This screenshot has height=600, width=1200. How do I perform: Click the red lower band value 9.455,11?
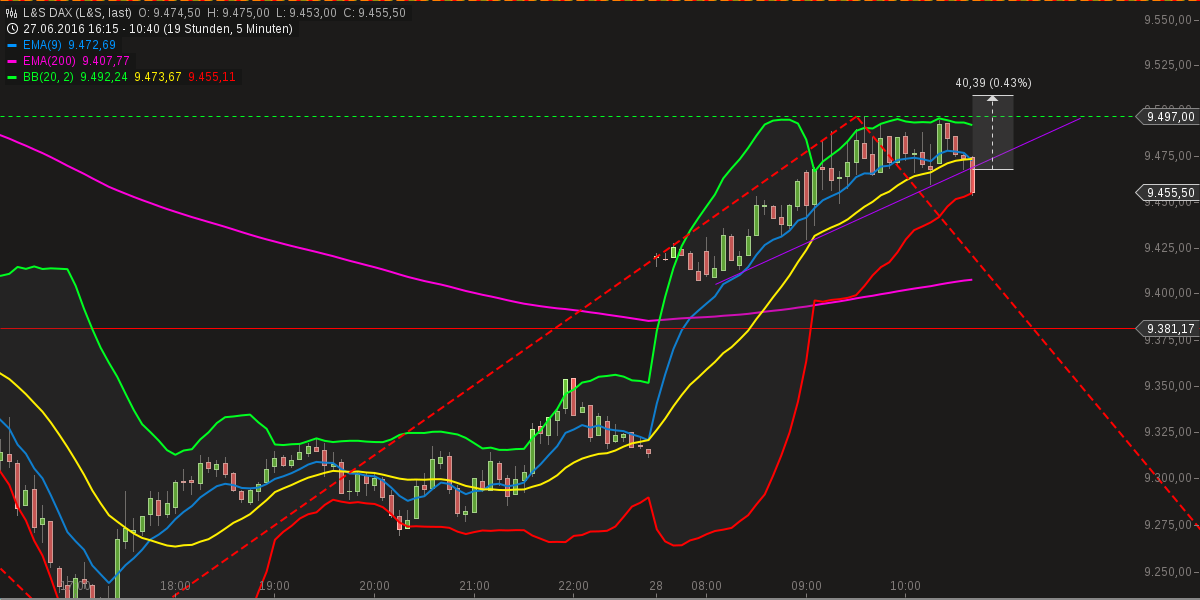click(x=212, y=77)
